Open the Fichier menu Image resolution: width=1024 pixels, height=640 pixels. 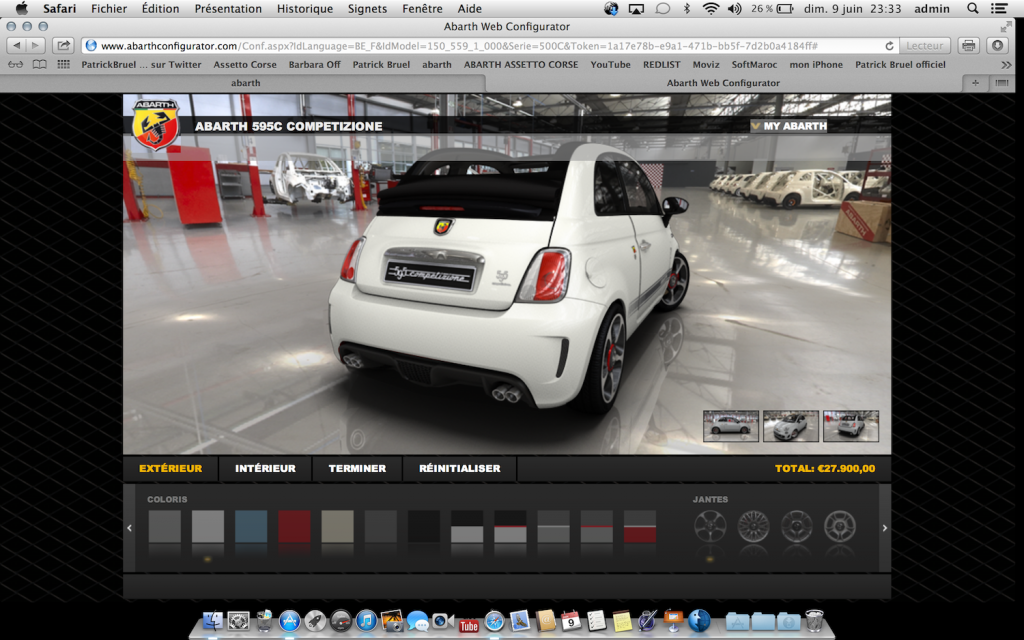pos(109,8)
